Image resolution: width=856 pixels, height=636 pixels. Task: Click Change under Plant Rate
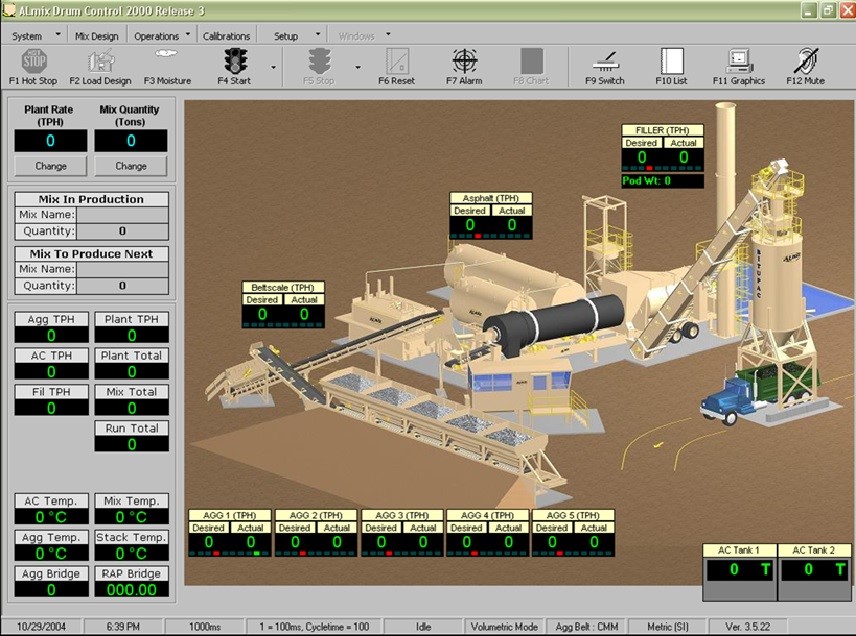[x=50, y=166]
